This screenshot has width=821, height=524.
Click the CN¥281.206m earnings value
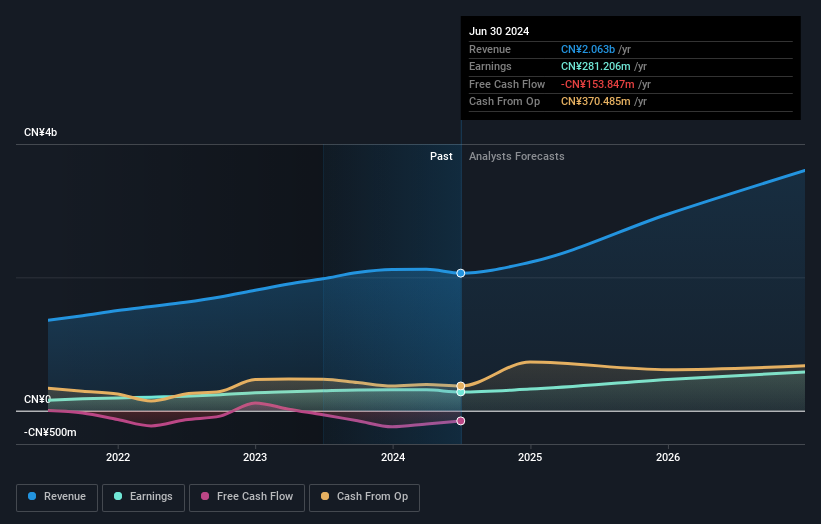(x=596, y=66)
